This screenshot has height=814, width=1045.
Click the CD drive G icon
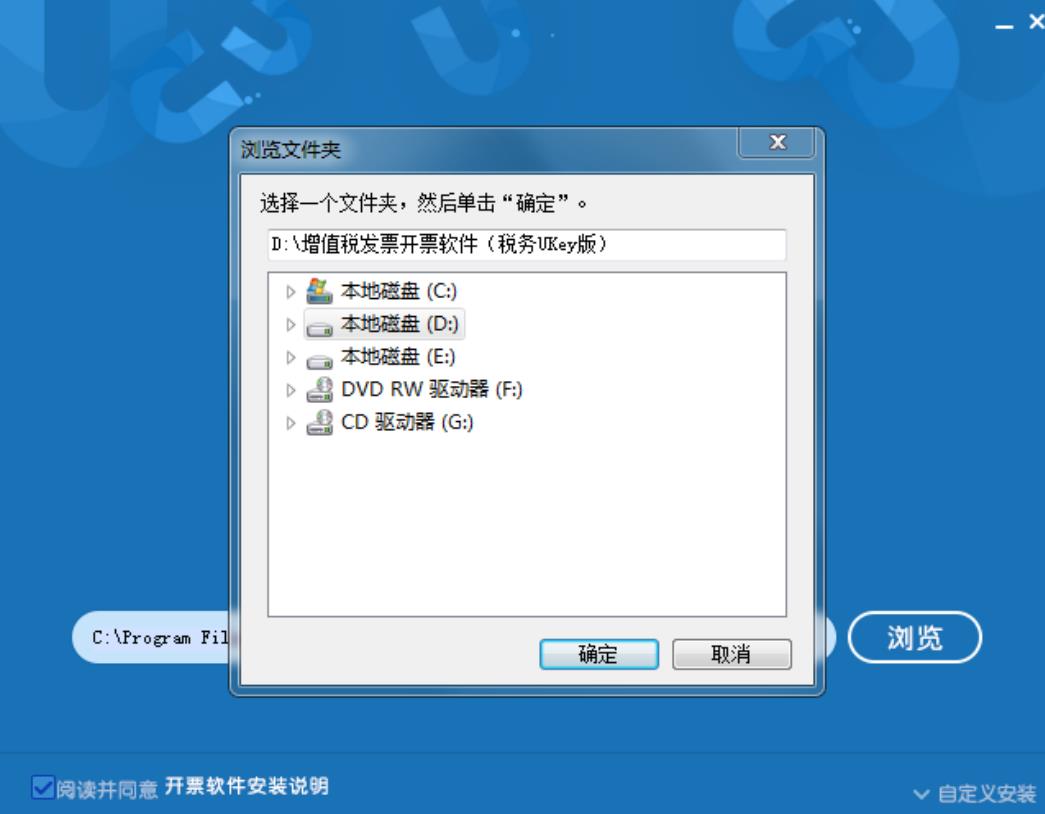pyautogui.click(x=319, y=422)
